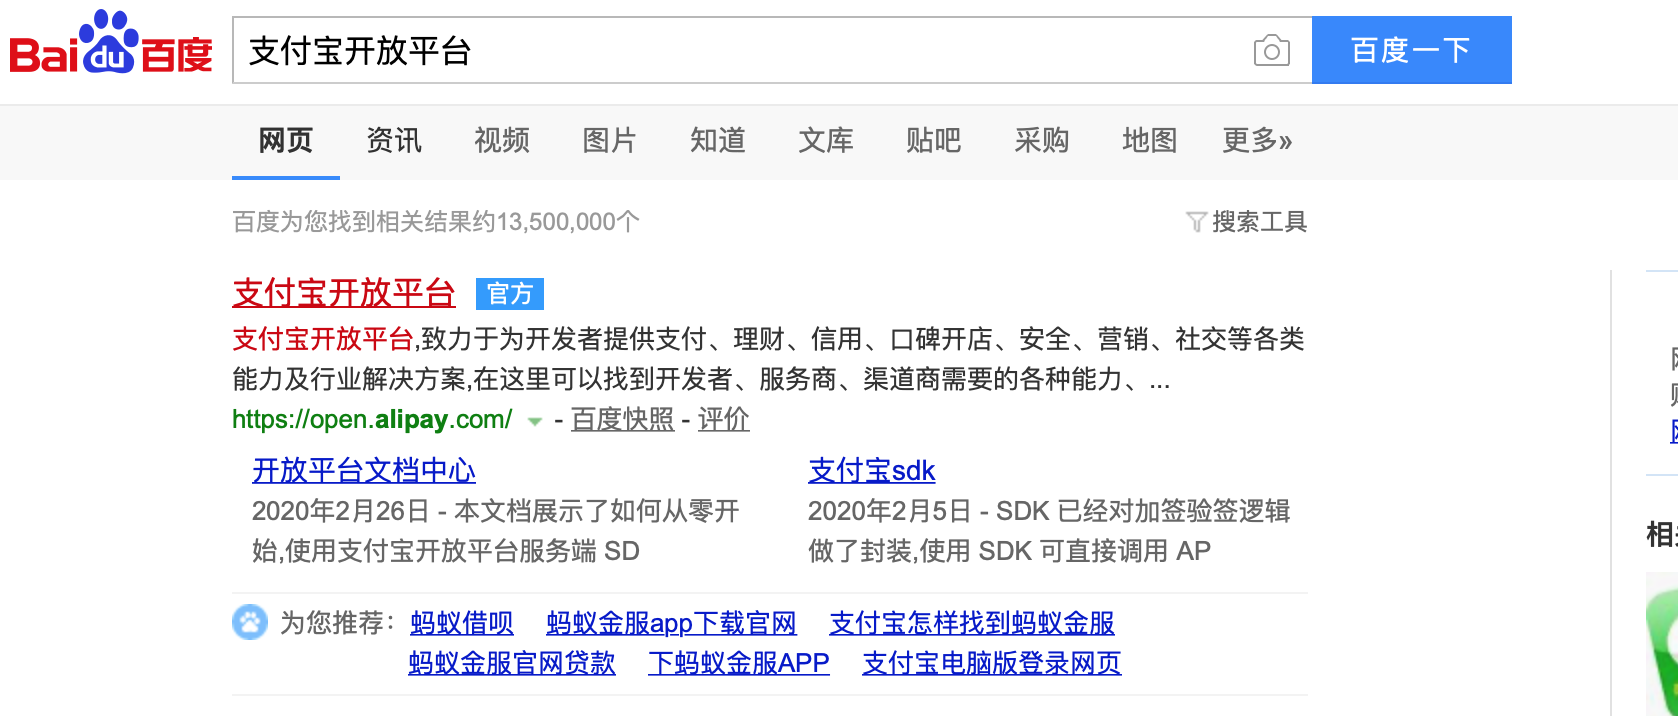Click the https://open.alipay.com/ URL
The height and width of the screenshot is (716, 1678).
click(372, 420)
